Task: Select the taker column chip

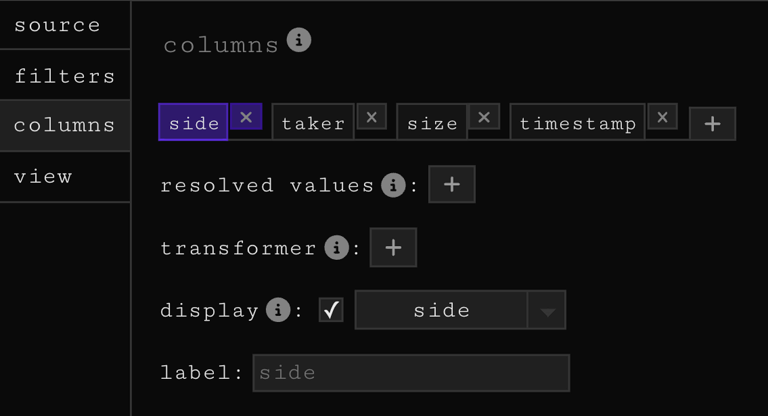Action: tap(313, 123)
